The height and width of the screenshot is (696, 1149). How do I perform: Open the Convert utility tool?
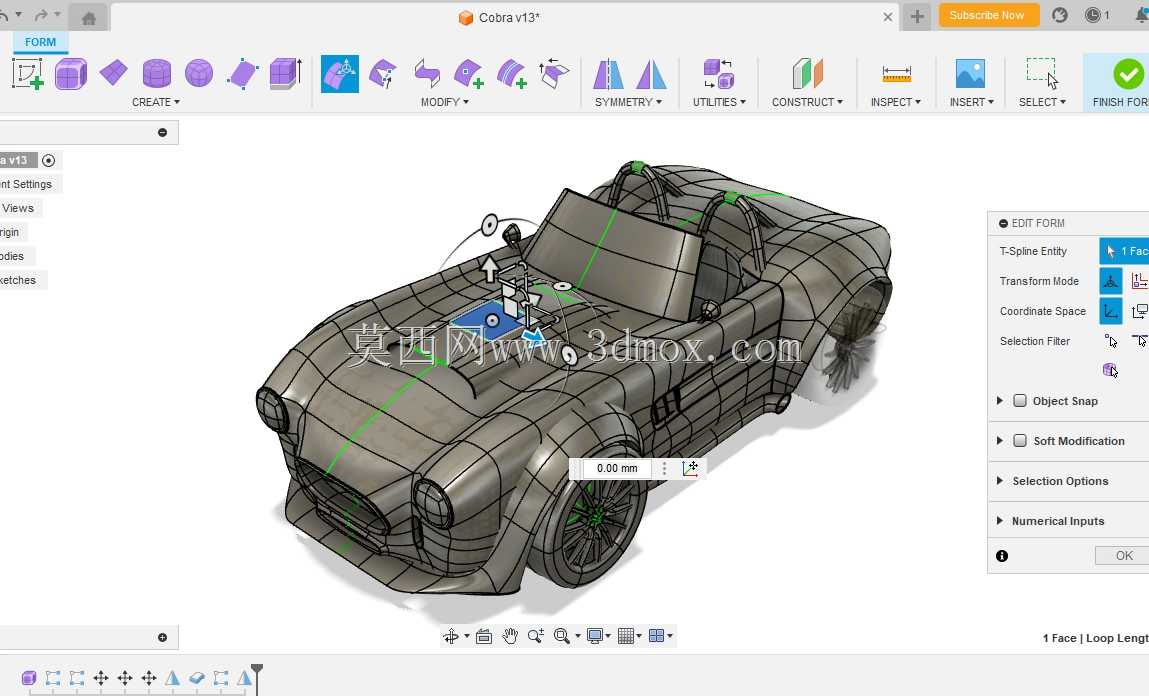click(x=718, y=73)
